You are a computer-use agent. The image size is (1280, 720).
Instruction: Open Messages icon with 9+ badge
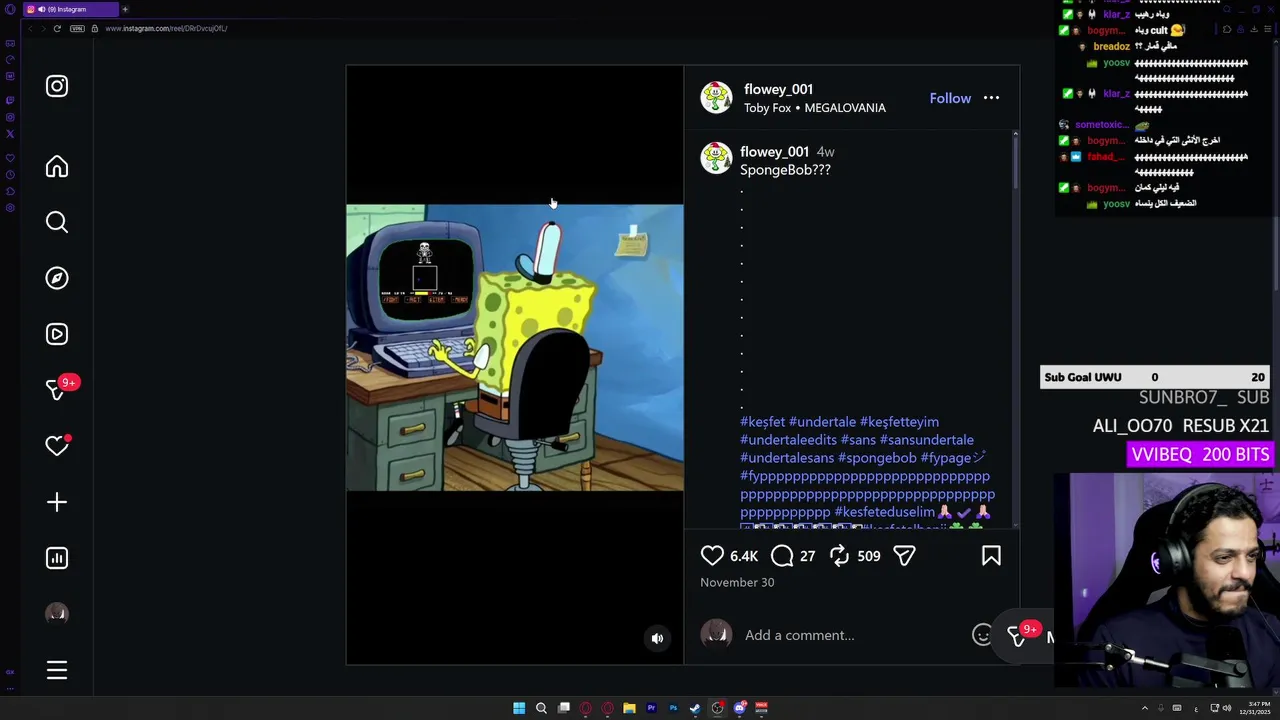click(57, 390)
